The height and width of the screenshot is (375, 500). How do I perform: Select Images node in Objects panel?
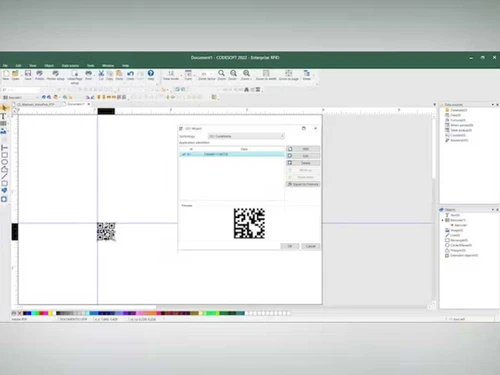[454, 230]
